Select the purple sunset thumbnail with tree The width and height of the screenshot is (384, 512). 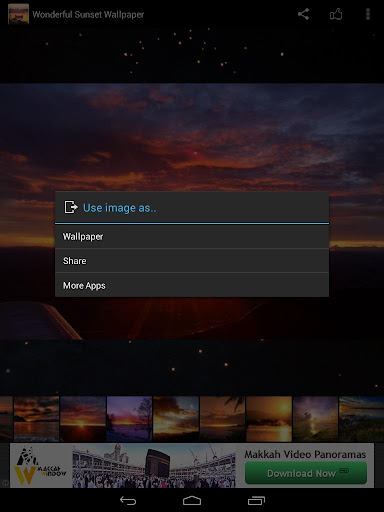coord(129,419)
